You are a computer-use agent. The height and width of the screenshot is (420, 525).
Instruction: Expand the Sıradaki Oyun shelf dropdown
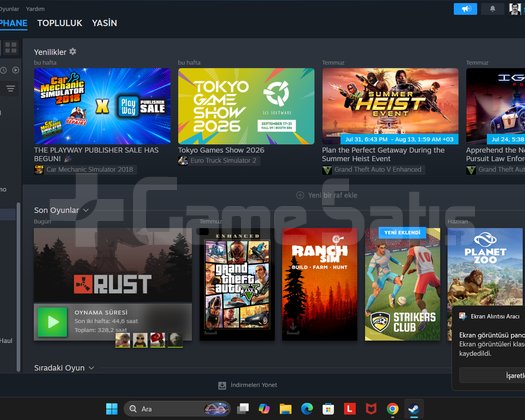click(x=91, y=368)
